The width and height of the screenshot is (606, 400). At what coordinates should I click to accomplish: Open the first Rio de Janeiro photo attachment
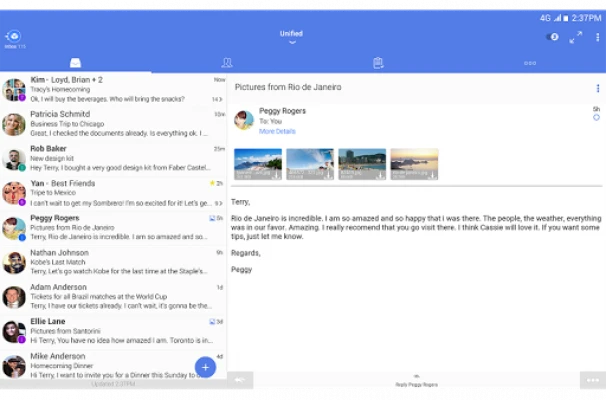257,164
